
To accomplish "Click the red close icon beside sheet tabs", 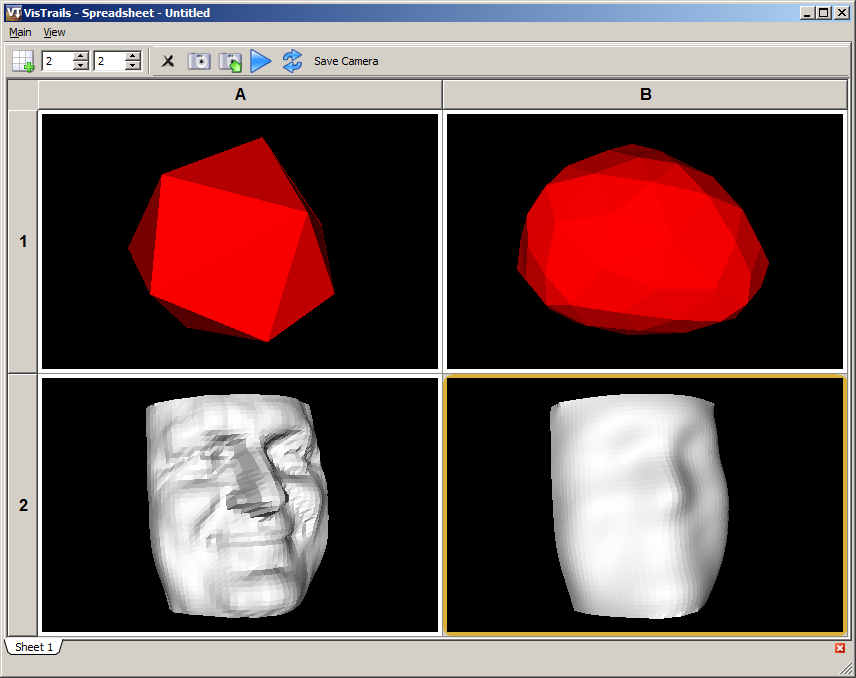I will click(840, 648).
